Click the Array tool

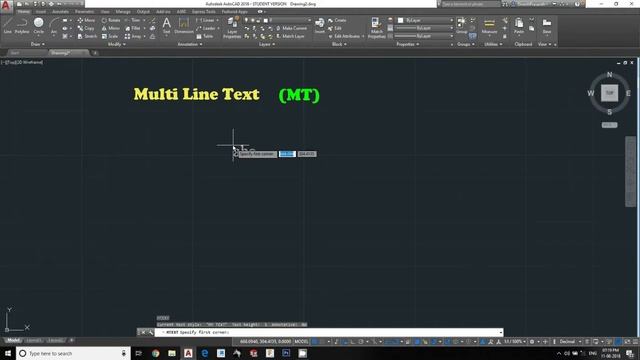pyautogui.click(x=133, y=36)
